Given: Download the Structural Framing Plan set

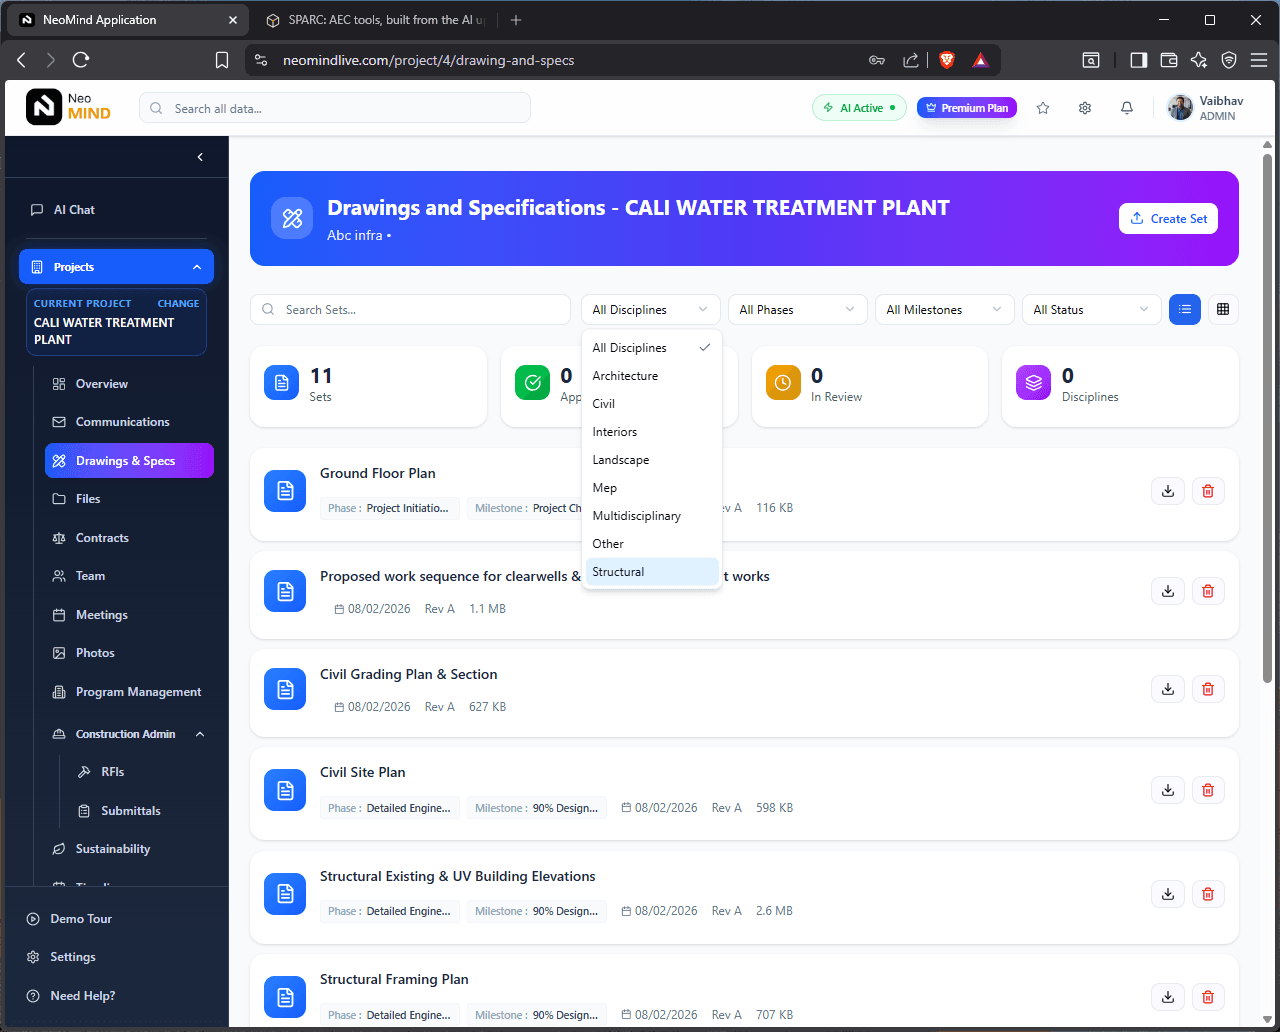Looking at the screenshot, I should click(1168, 997).
